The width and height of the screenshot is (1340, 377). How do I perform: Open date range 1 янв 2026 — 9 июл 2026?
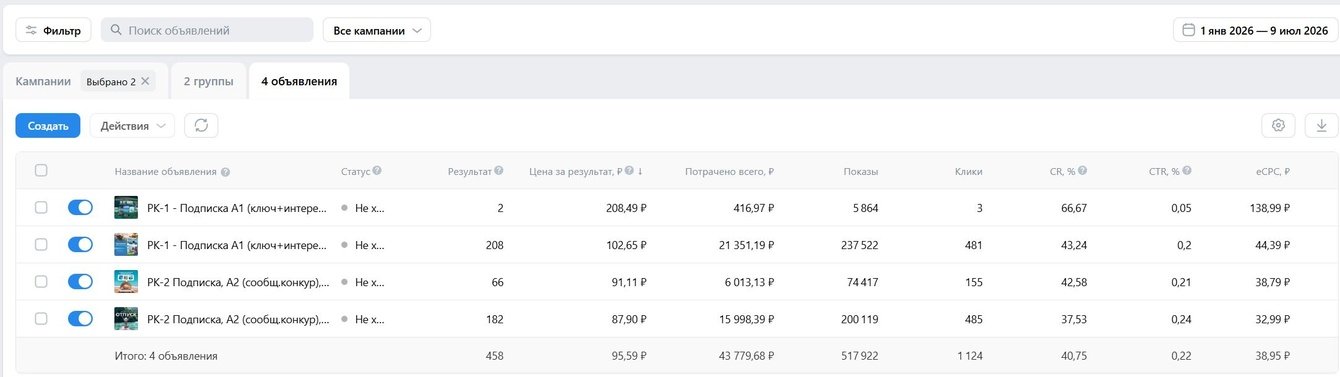[x=1256, y=30]
